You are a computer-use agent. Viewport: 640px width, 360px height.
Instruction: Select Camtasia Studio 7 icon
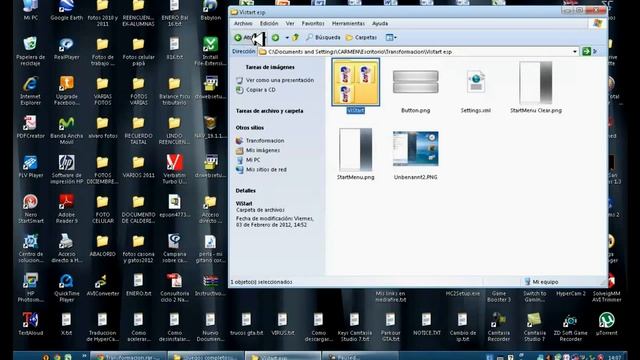[x=534, y=327]
